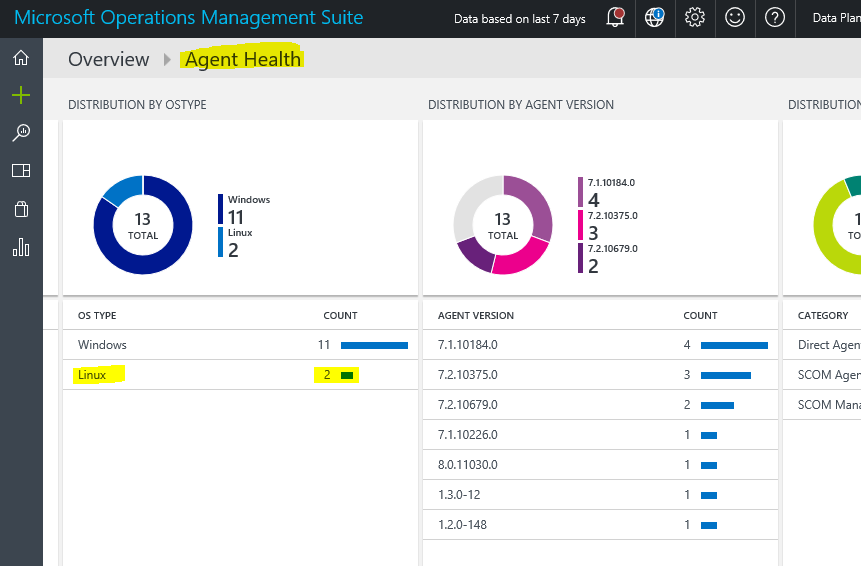The width and height of the screenshot is (861, 566).
Task: Open the Settings gear icon
Action: click(695, 18)
